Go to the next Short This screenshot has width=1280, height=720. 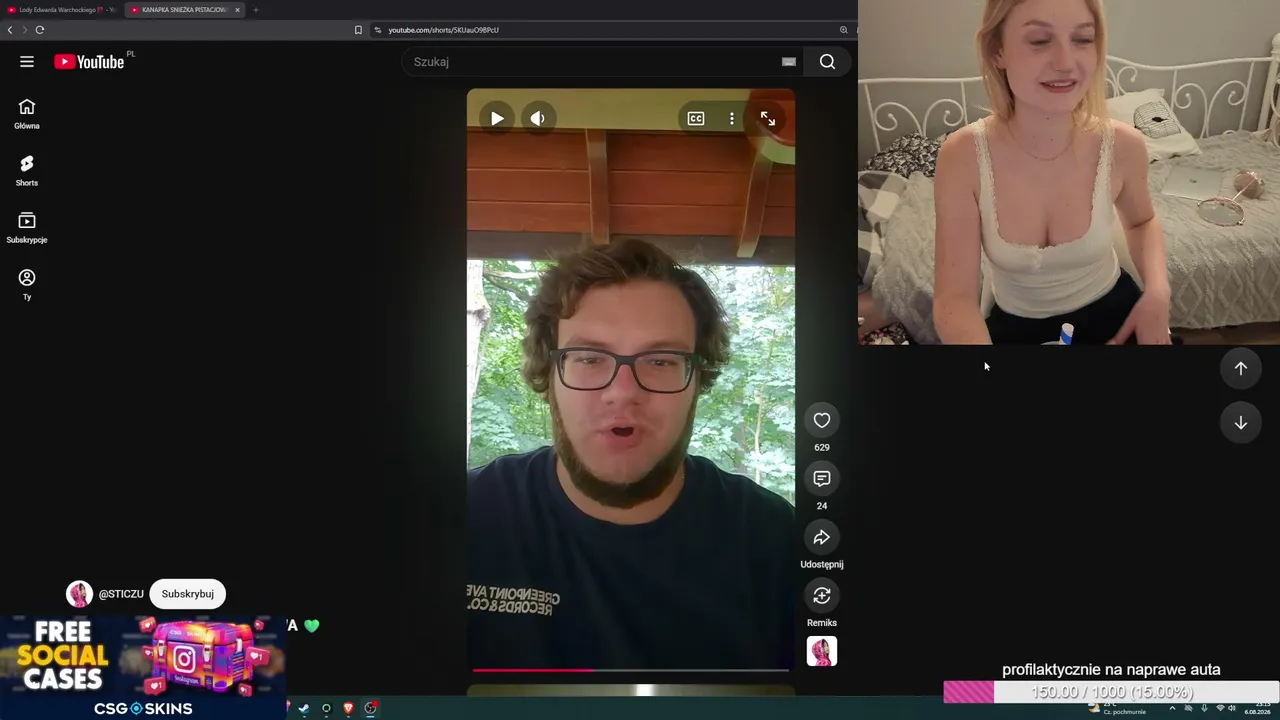(x=1241, y=423)
